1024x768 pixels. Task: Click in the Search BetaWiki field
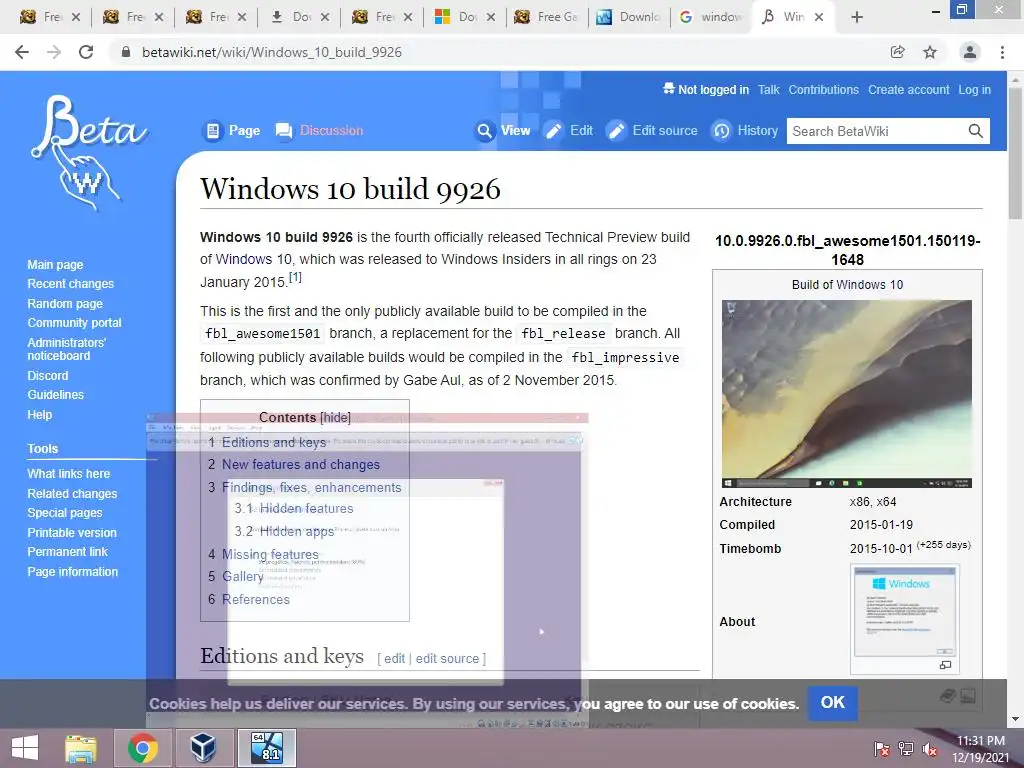[x=878, y=131]
